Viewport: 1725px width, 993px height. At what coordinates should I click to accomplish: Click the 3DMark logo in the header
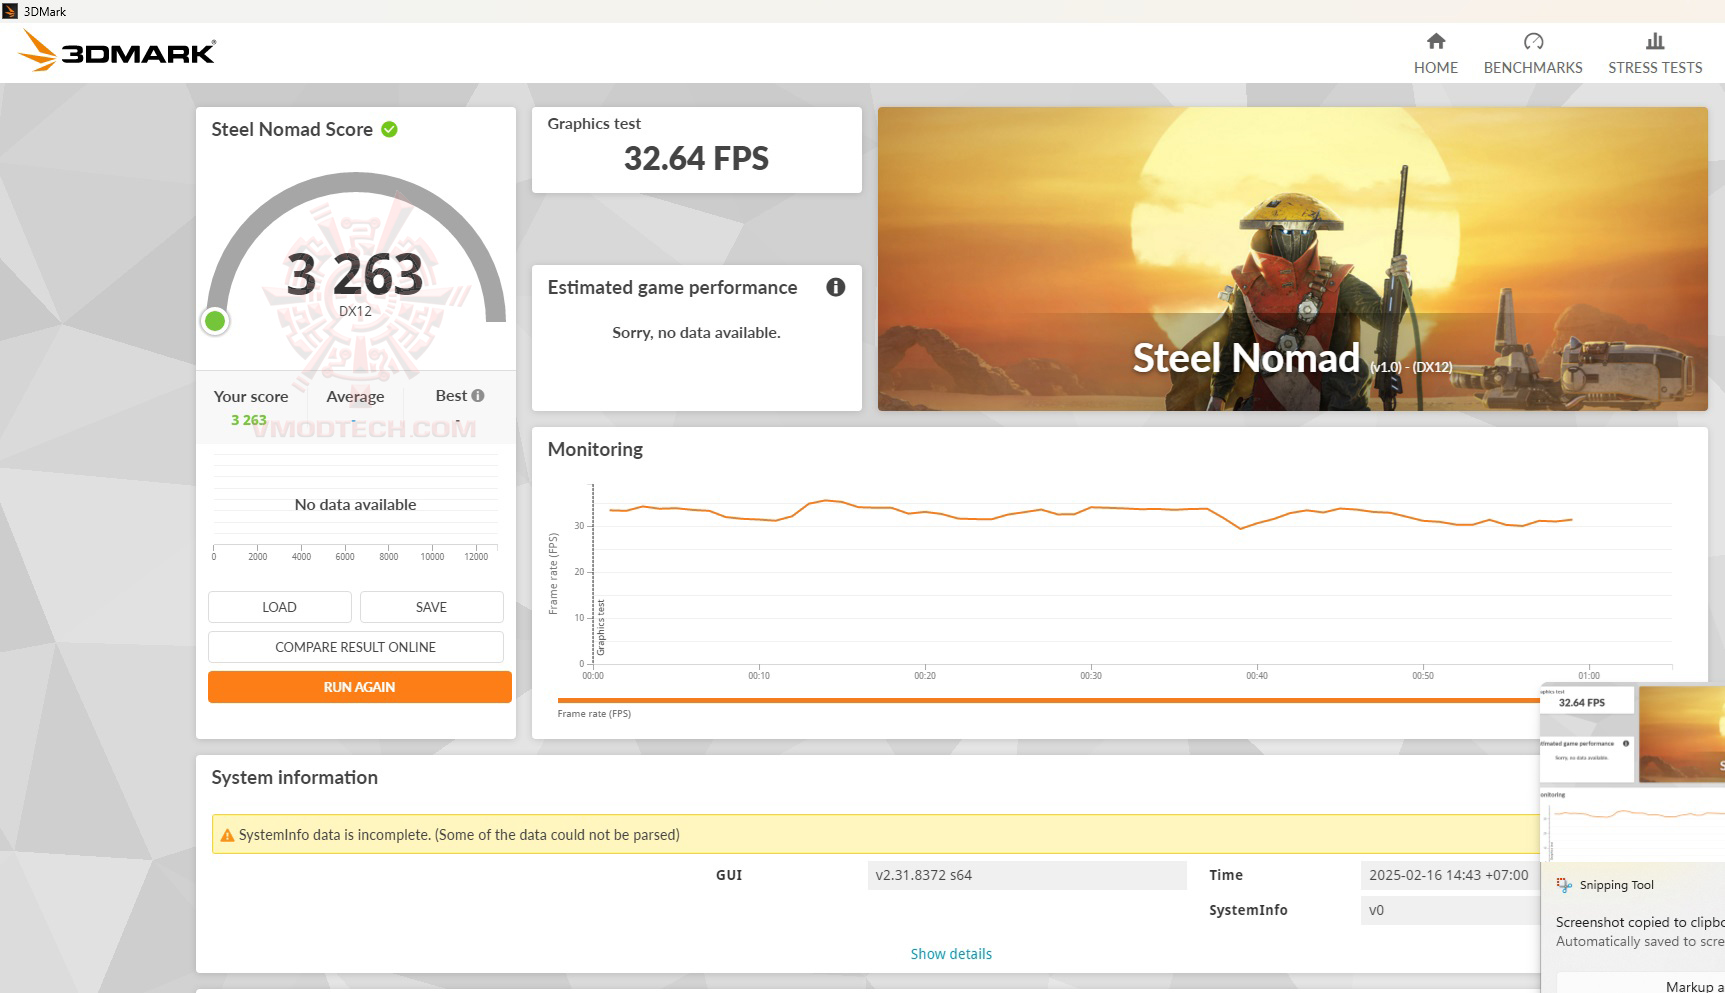117,51
